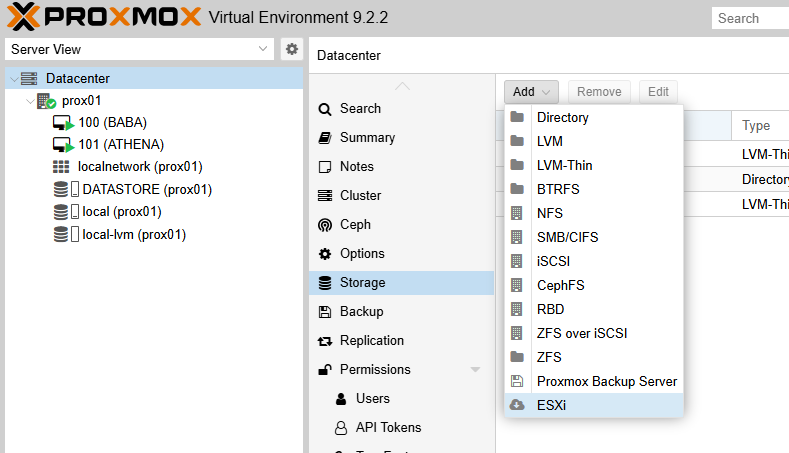
Task: Choose LVM-Thin from Add menu
Action: click(594, 165)
